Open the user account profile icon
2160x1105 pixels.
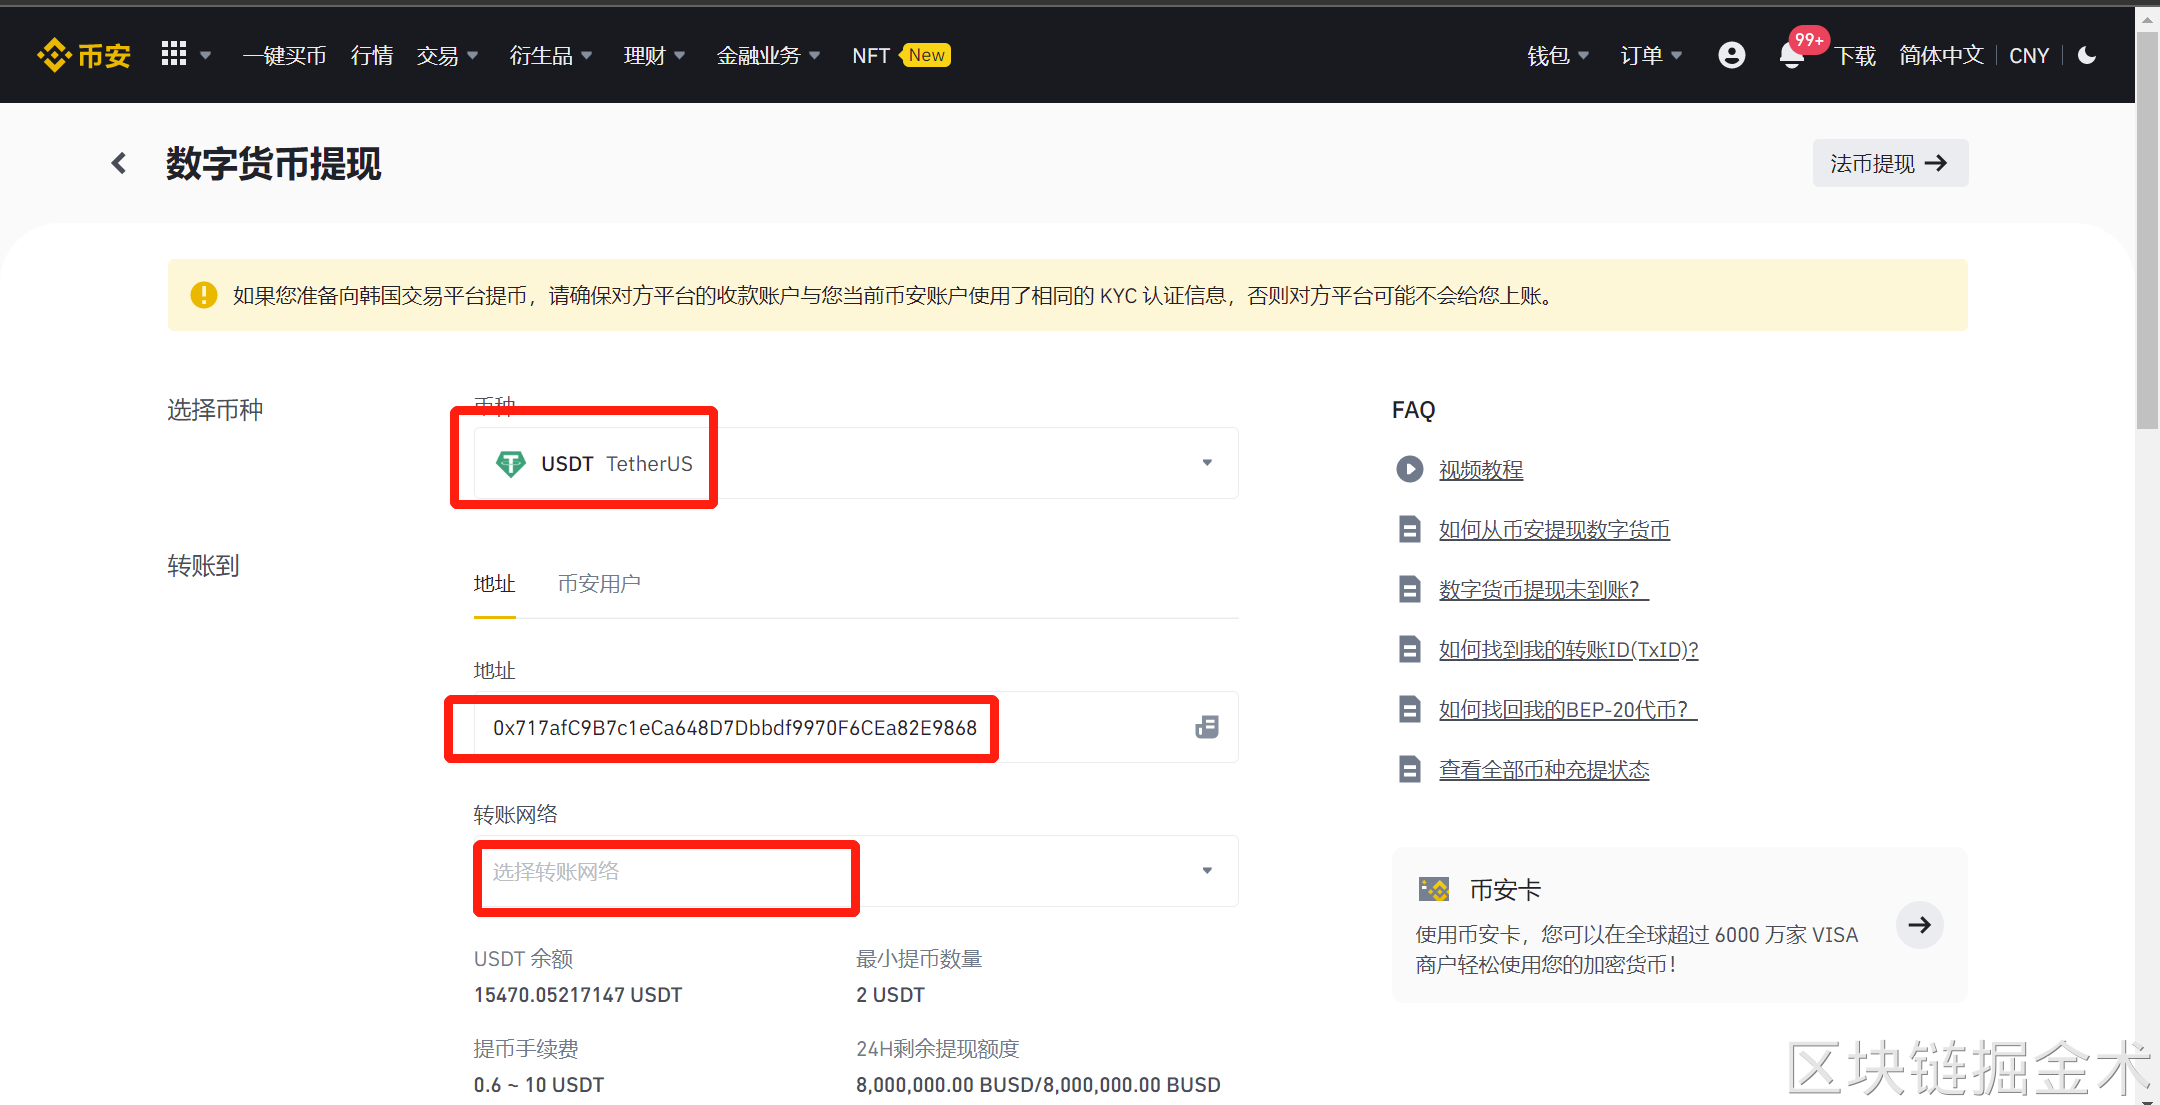(1731, 55)
